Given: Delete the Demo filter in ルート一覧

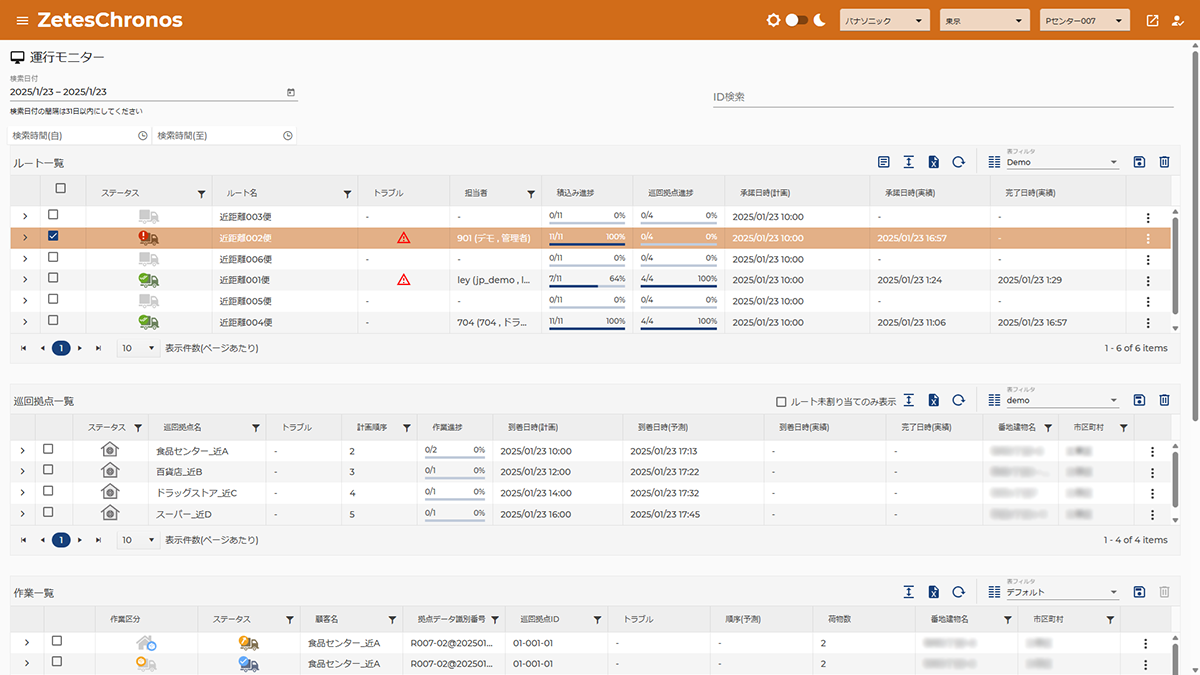Looking at the screenshot, I should (x=1164, y=162).
